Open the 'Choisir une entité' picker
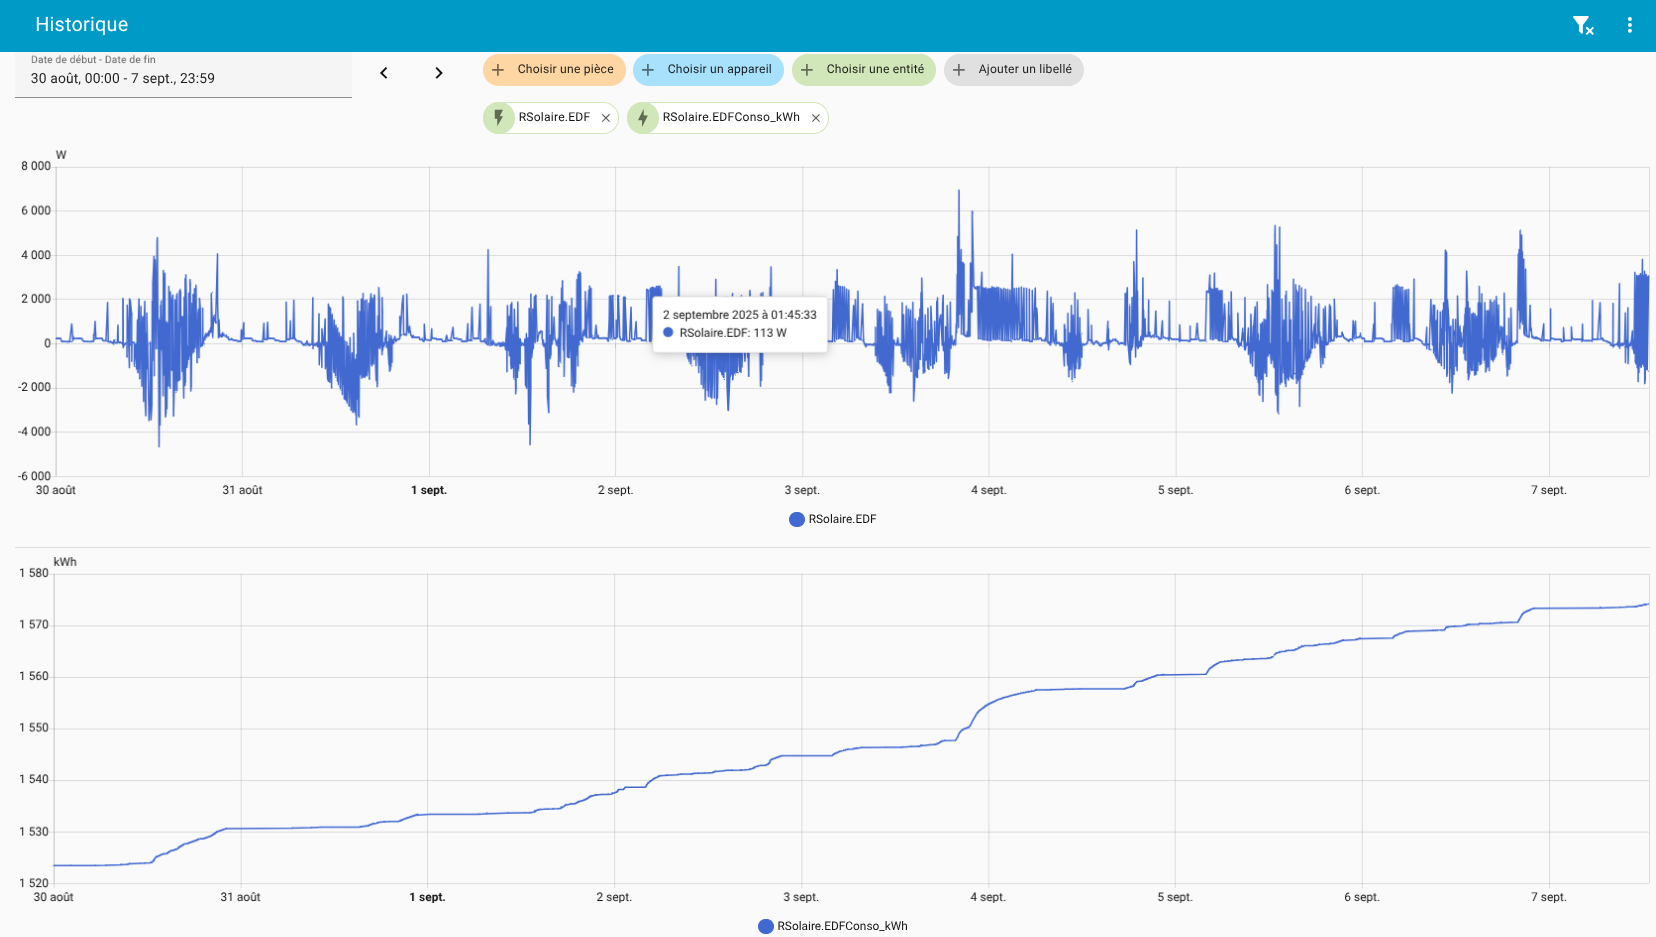This screenshot has width=1656, height=937. 864,70
